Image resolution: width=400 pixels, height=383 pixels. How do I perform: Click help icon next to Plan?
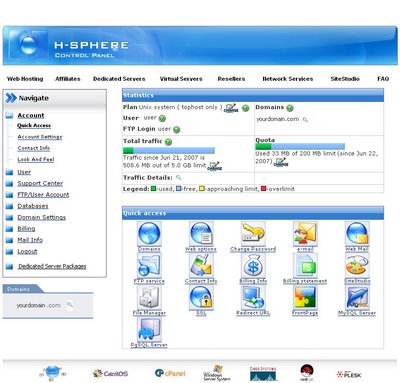coord(245,108)
